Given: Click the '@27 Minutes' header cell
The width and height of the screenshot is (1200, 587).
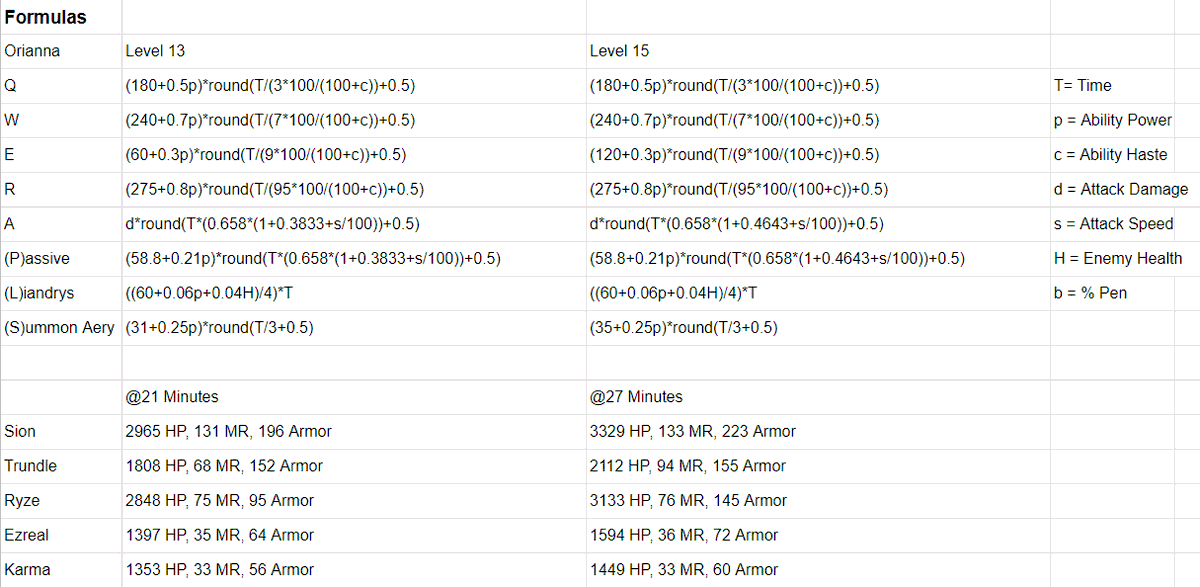Looking at the screenshot, I should tap(817, 397).
